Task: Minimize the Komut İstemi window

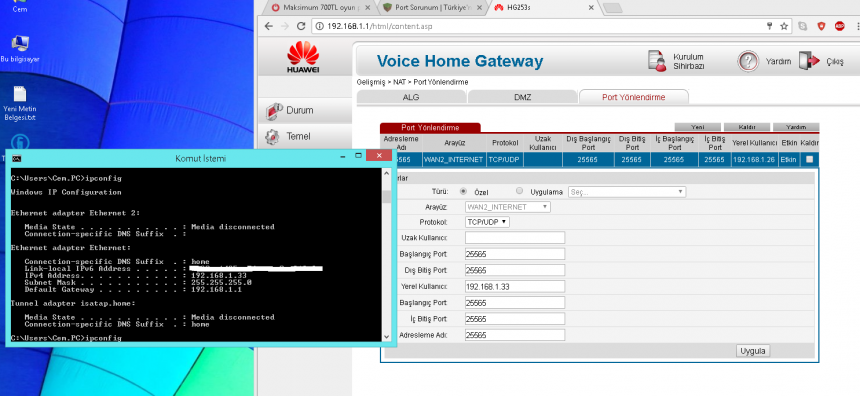Action: point(343,158)
